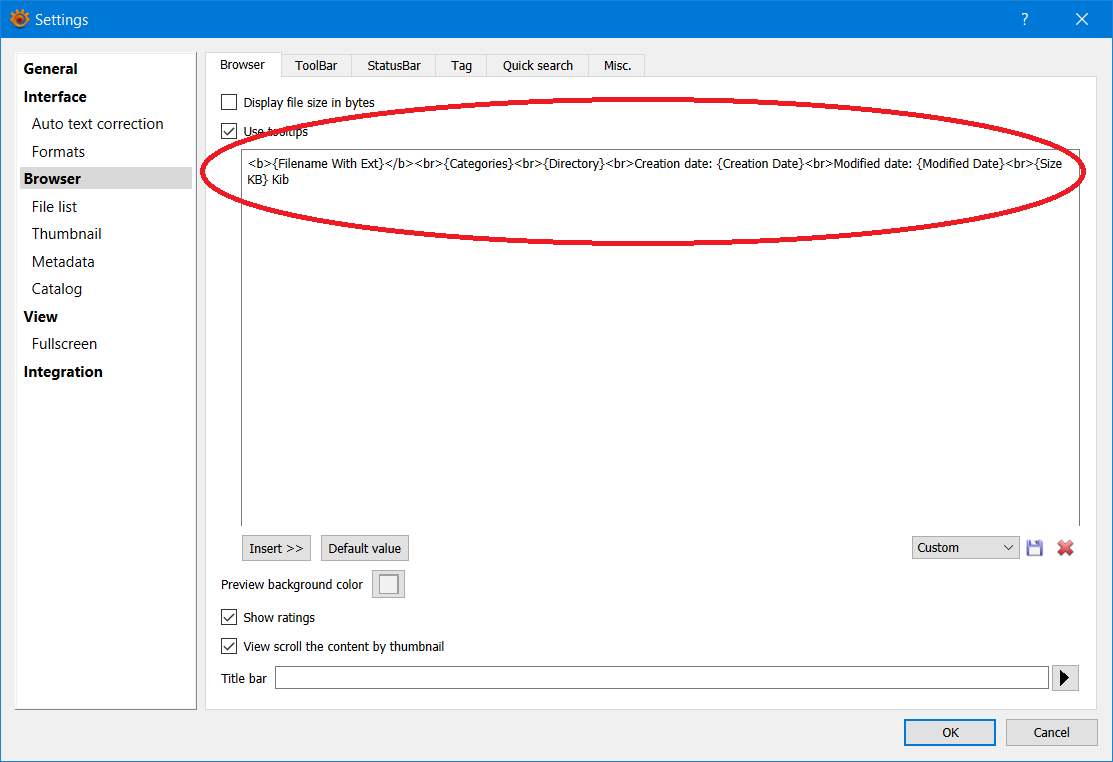Select the Quick search tab
Image resolution: width=1113 pixels, height=762 pixels.
coord(538,66)
